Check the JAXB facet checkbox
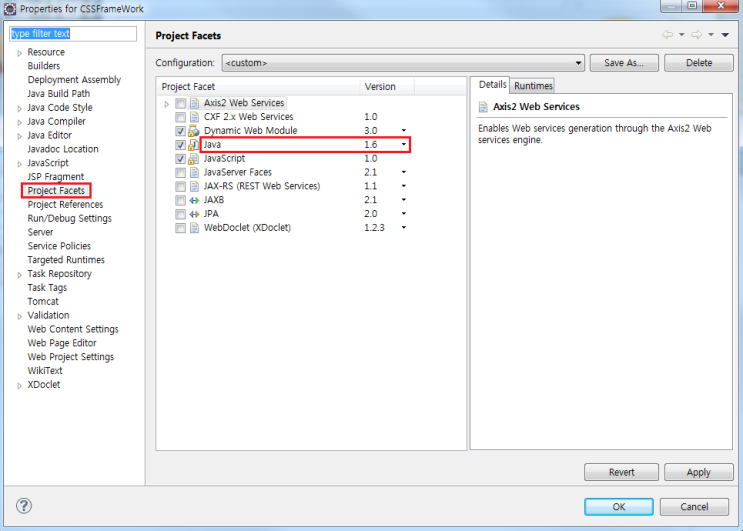 click(181, 200)
